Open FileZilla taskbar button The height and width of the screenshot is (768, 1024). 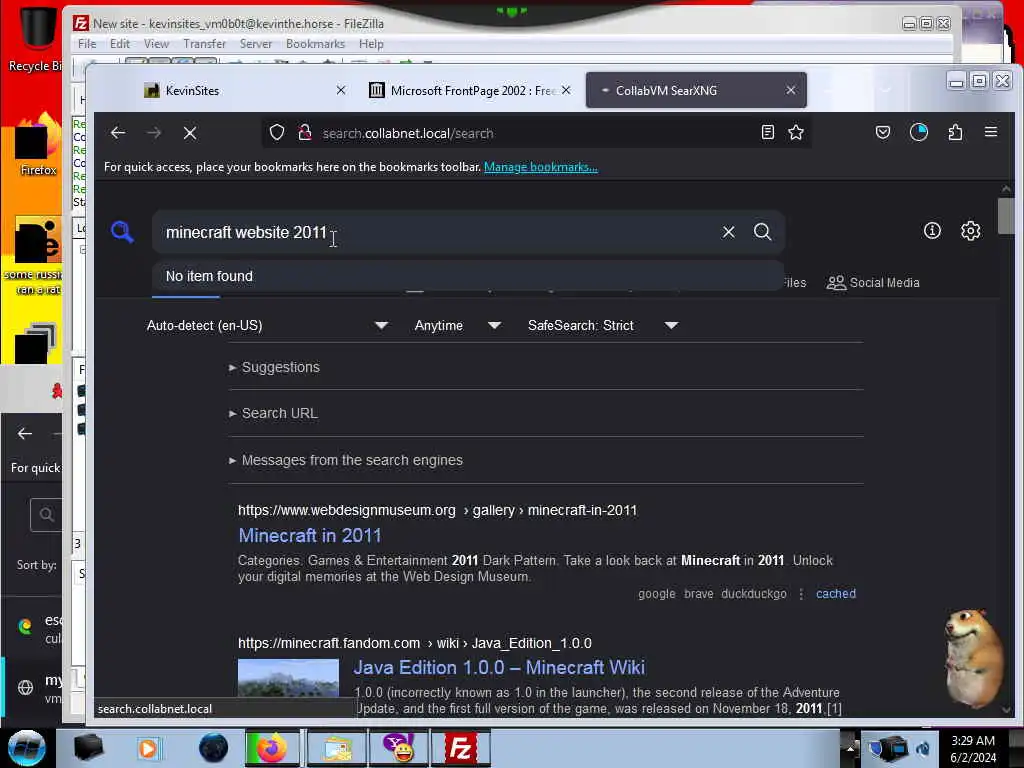460,748
